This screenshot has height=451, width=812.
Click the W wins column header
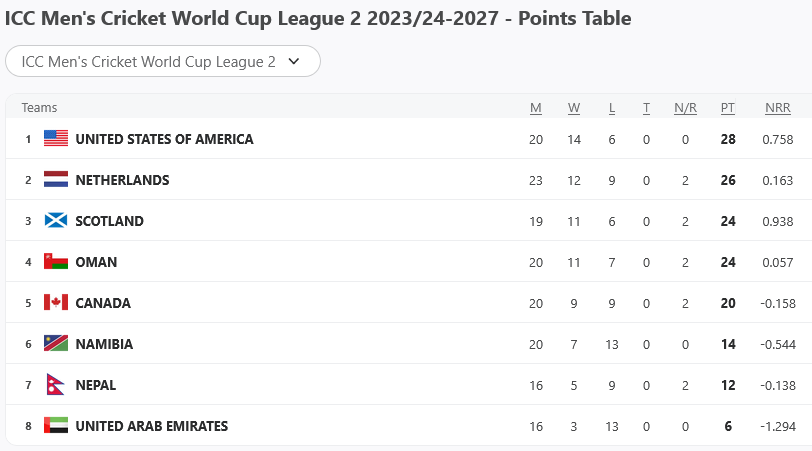click(x=574, y=108)
